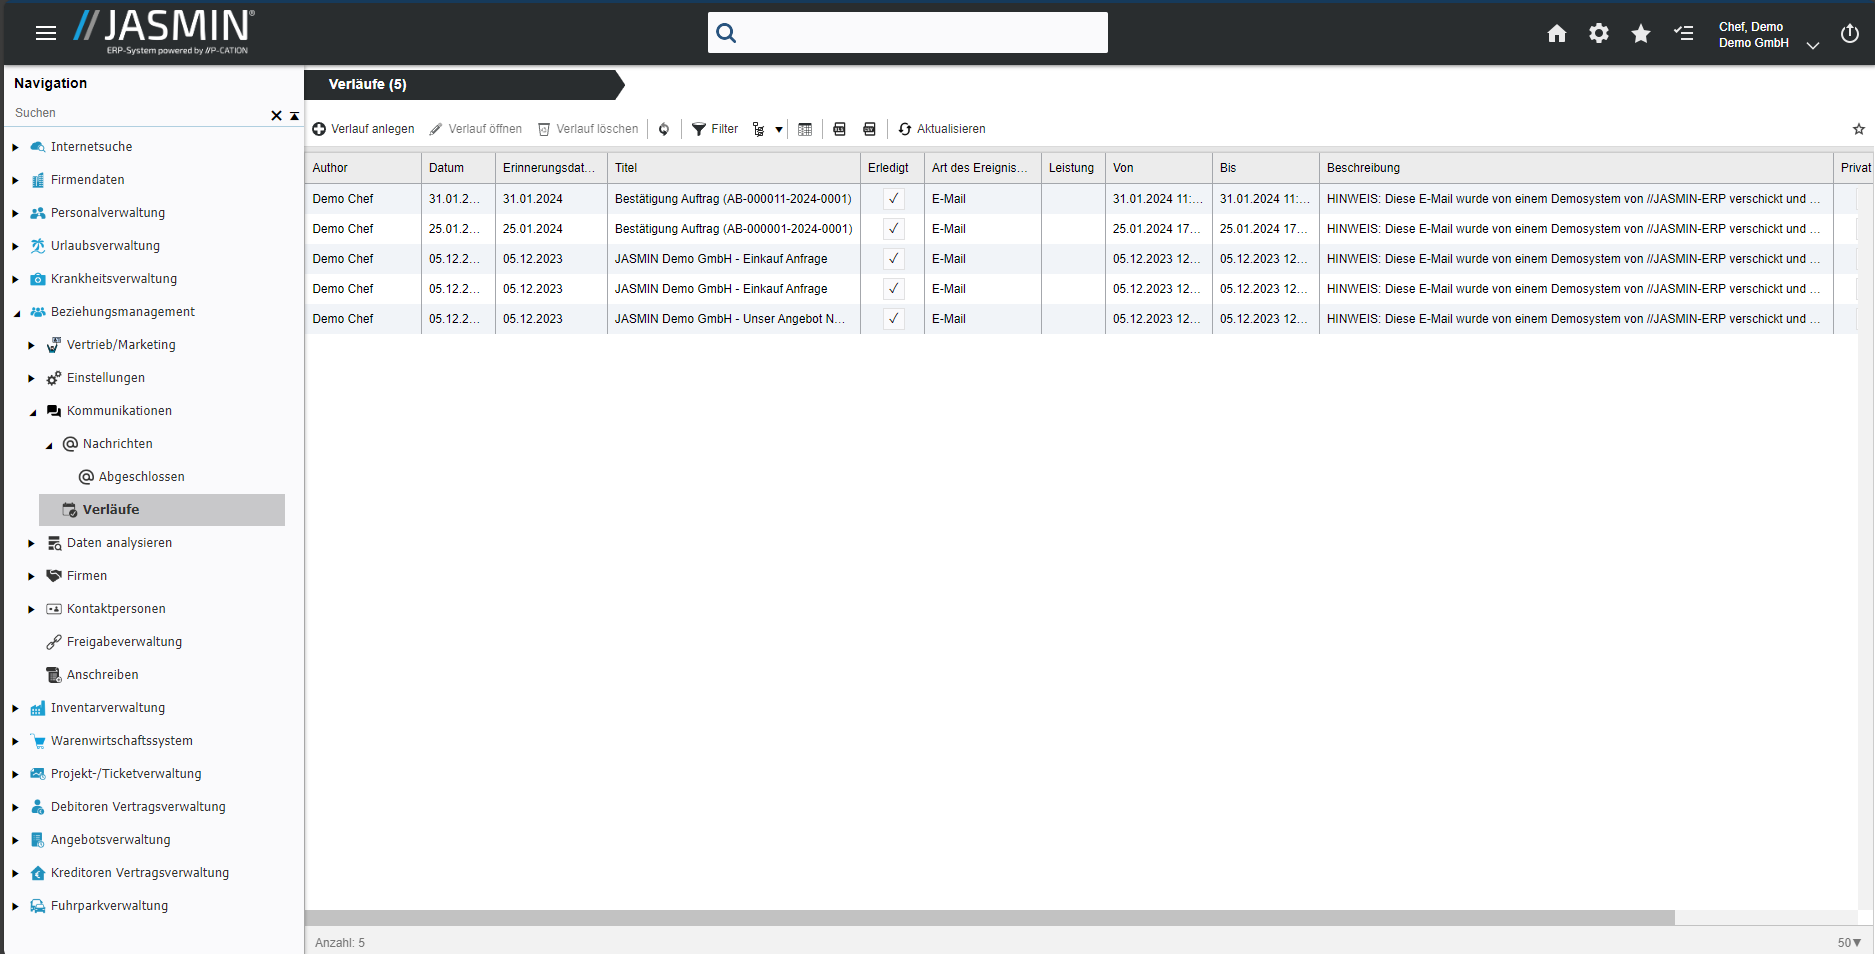Viewport: 1875px width, 954px height.
Task: Click Verlauf anlegen button
Action: [363, 129]
